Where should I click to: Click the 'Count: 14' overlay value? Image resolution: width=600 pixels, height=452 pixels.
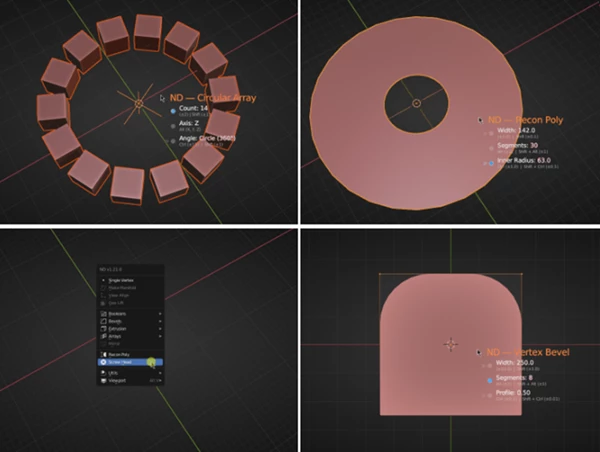[x=193, y=108]
